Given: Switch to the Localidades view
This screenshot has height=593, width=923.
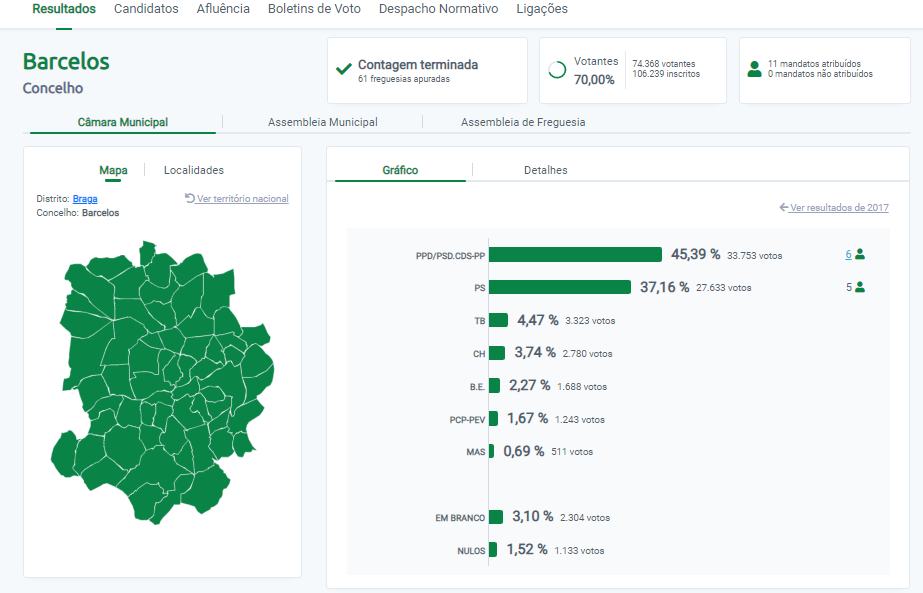Looking at the screenshot, I should (x=194, y=170).
